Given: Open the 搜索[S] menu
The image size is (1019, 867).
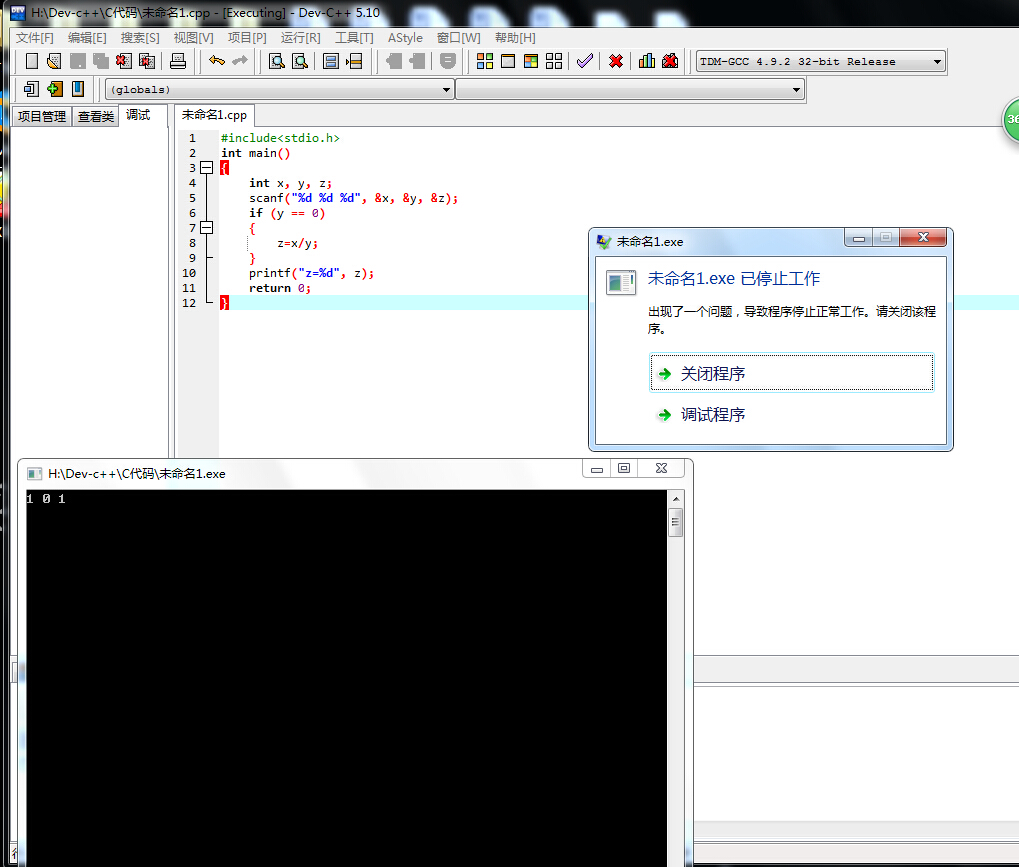Looking at the screenshot, I should tap(140, 38).
